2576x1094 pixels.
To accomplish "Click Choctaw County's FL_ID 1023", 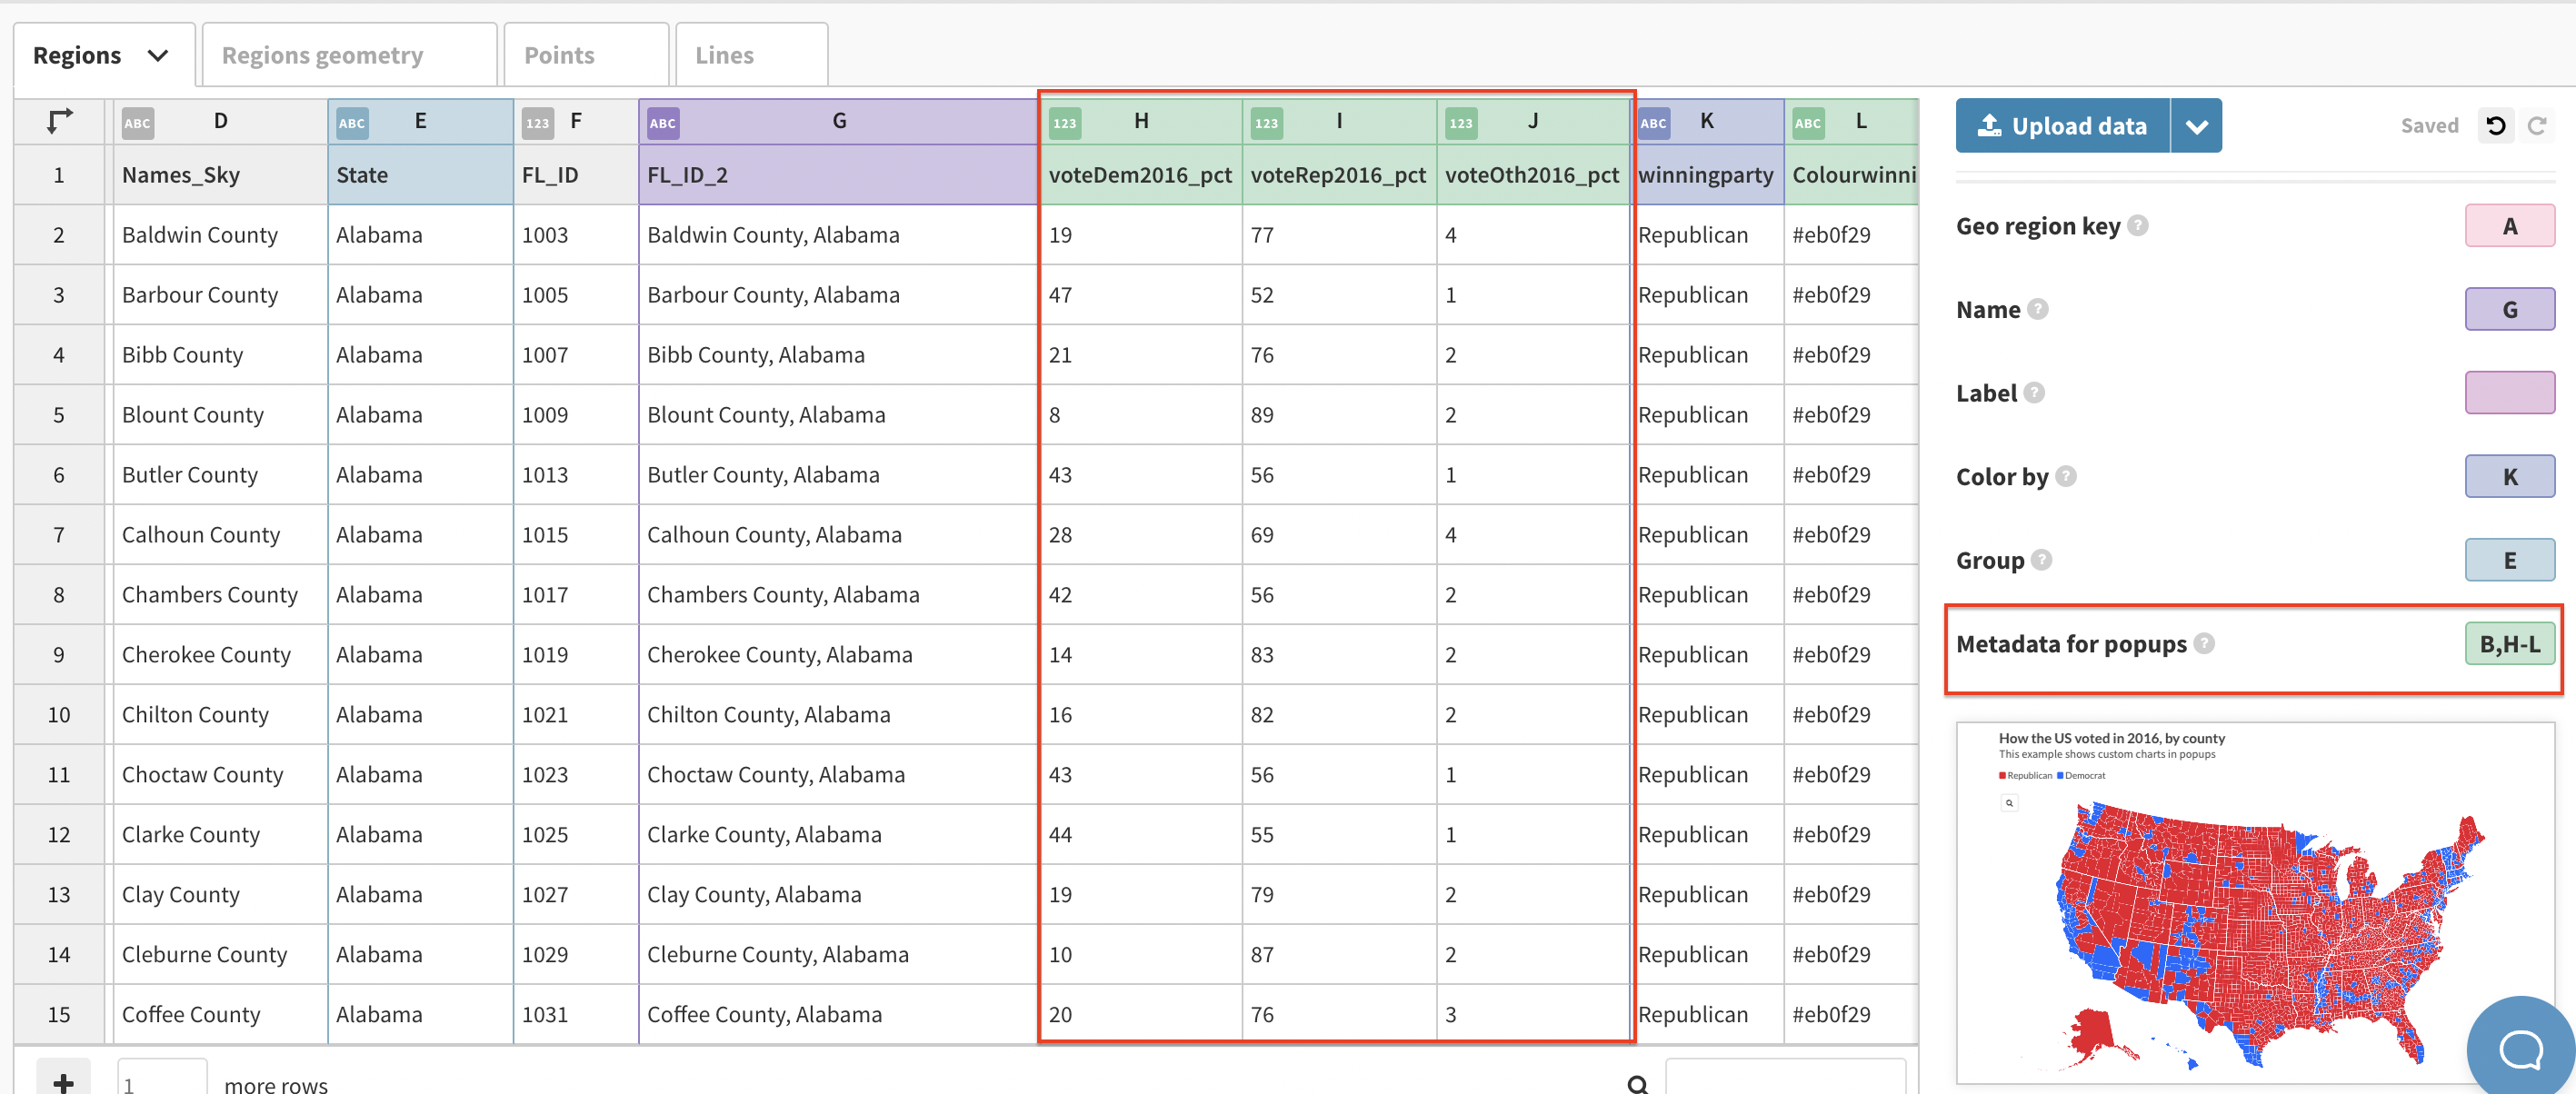I will click(x=576, y=775).
